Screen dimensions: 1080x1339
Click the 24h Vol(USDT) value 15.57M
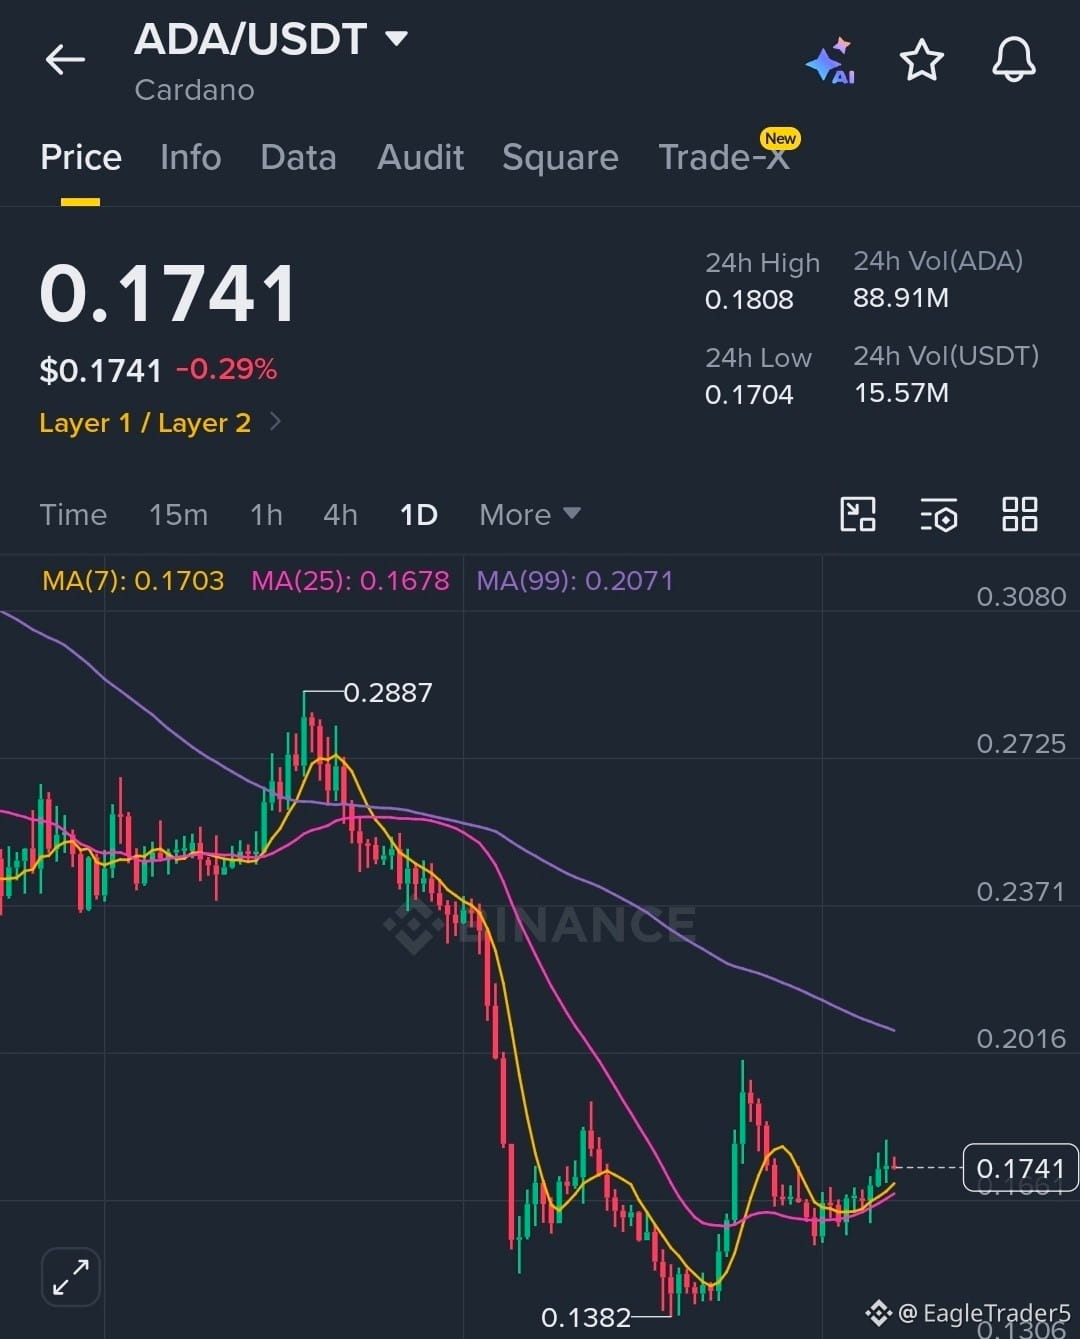coord(901,392)
